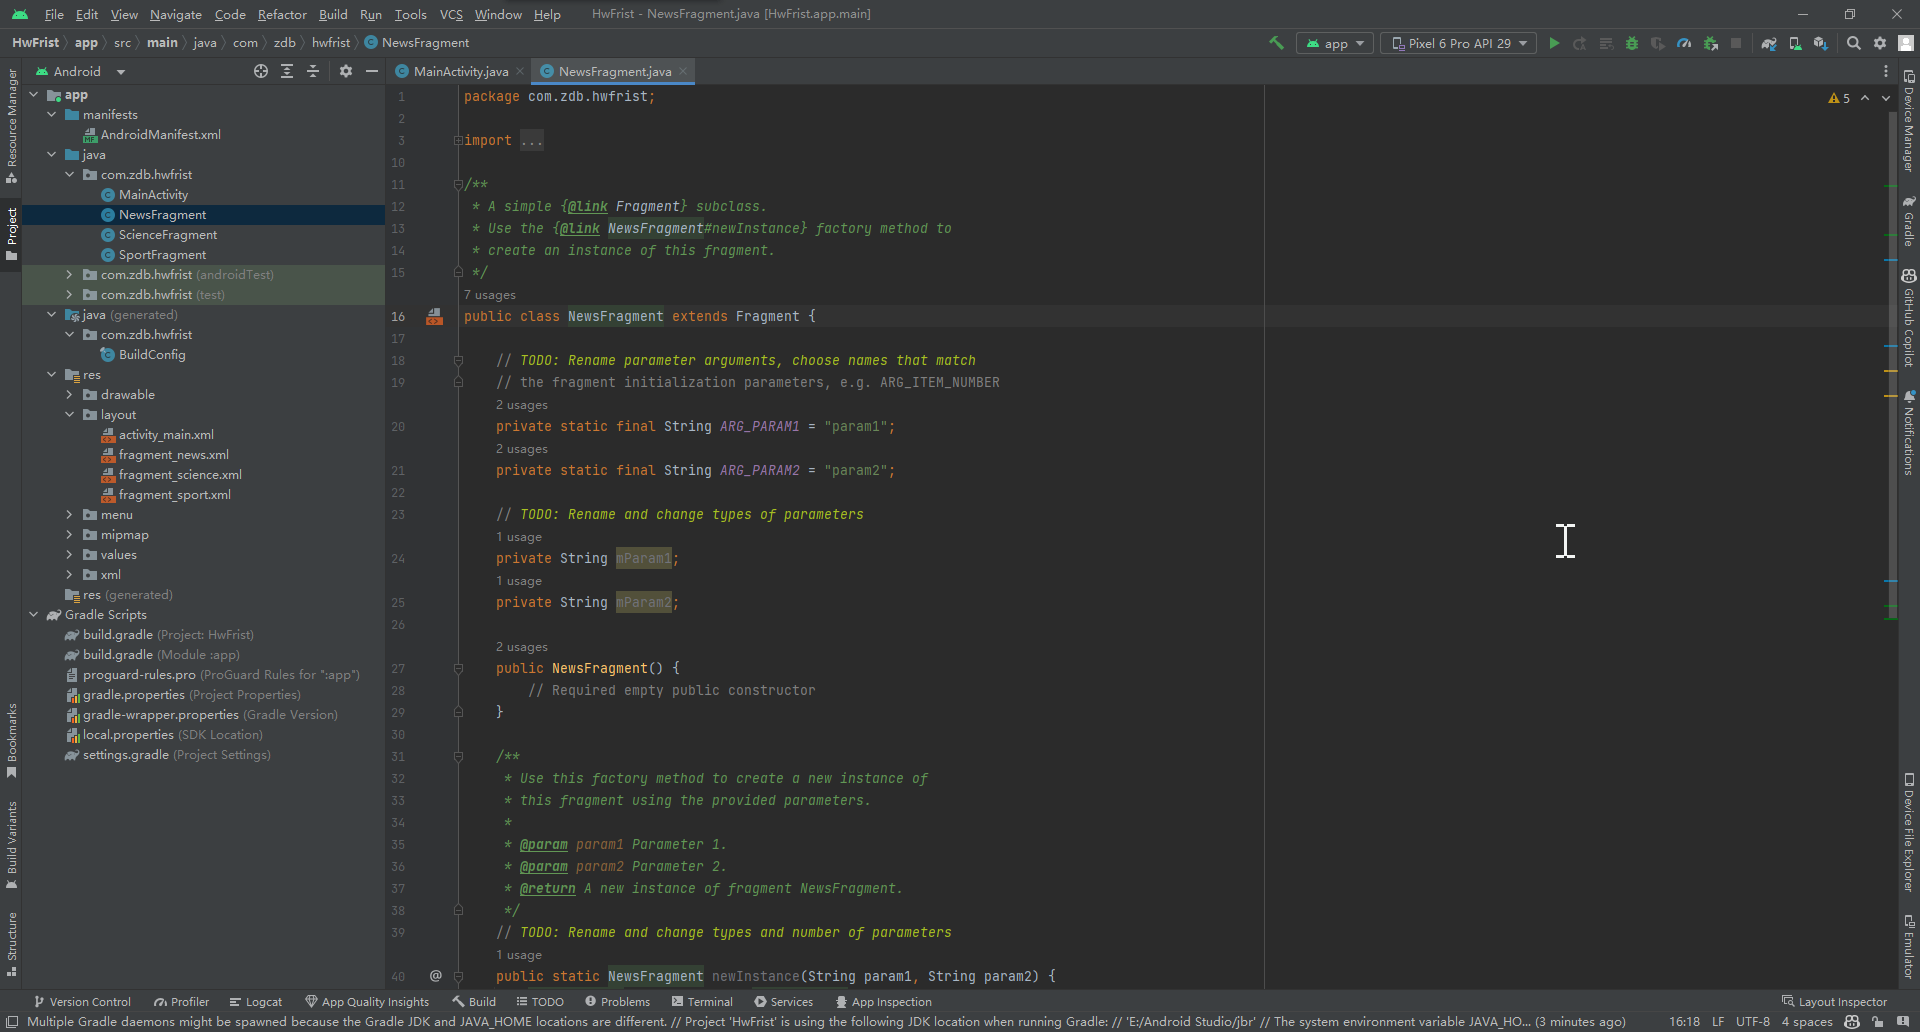Open SDK Manager icon
This screenshot has width=1920, height=1032.
pyautogui.click(x=1821, y=43)
